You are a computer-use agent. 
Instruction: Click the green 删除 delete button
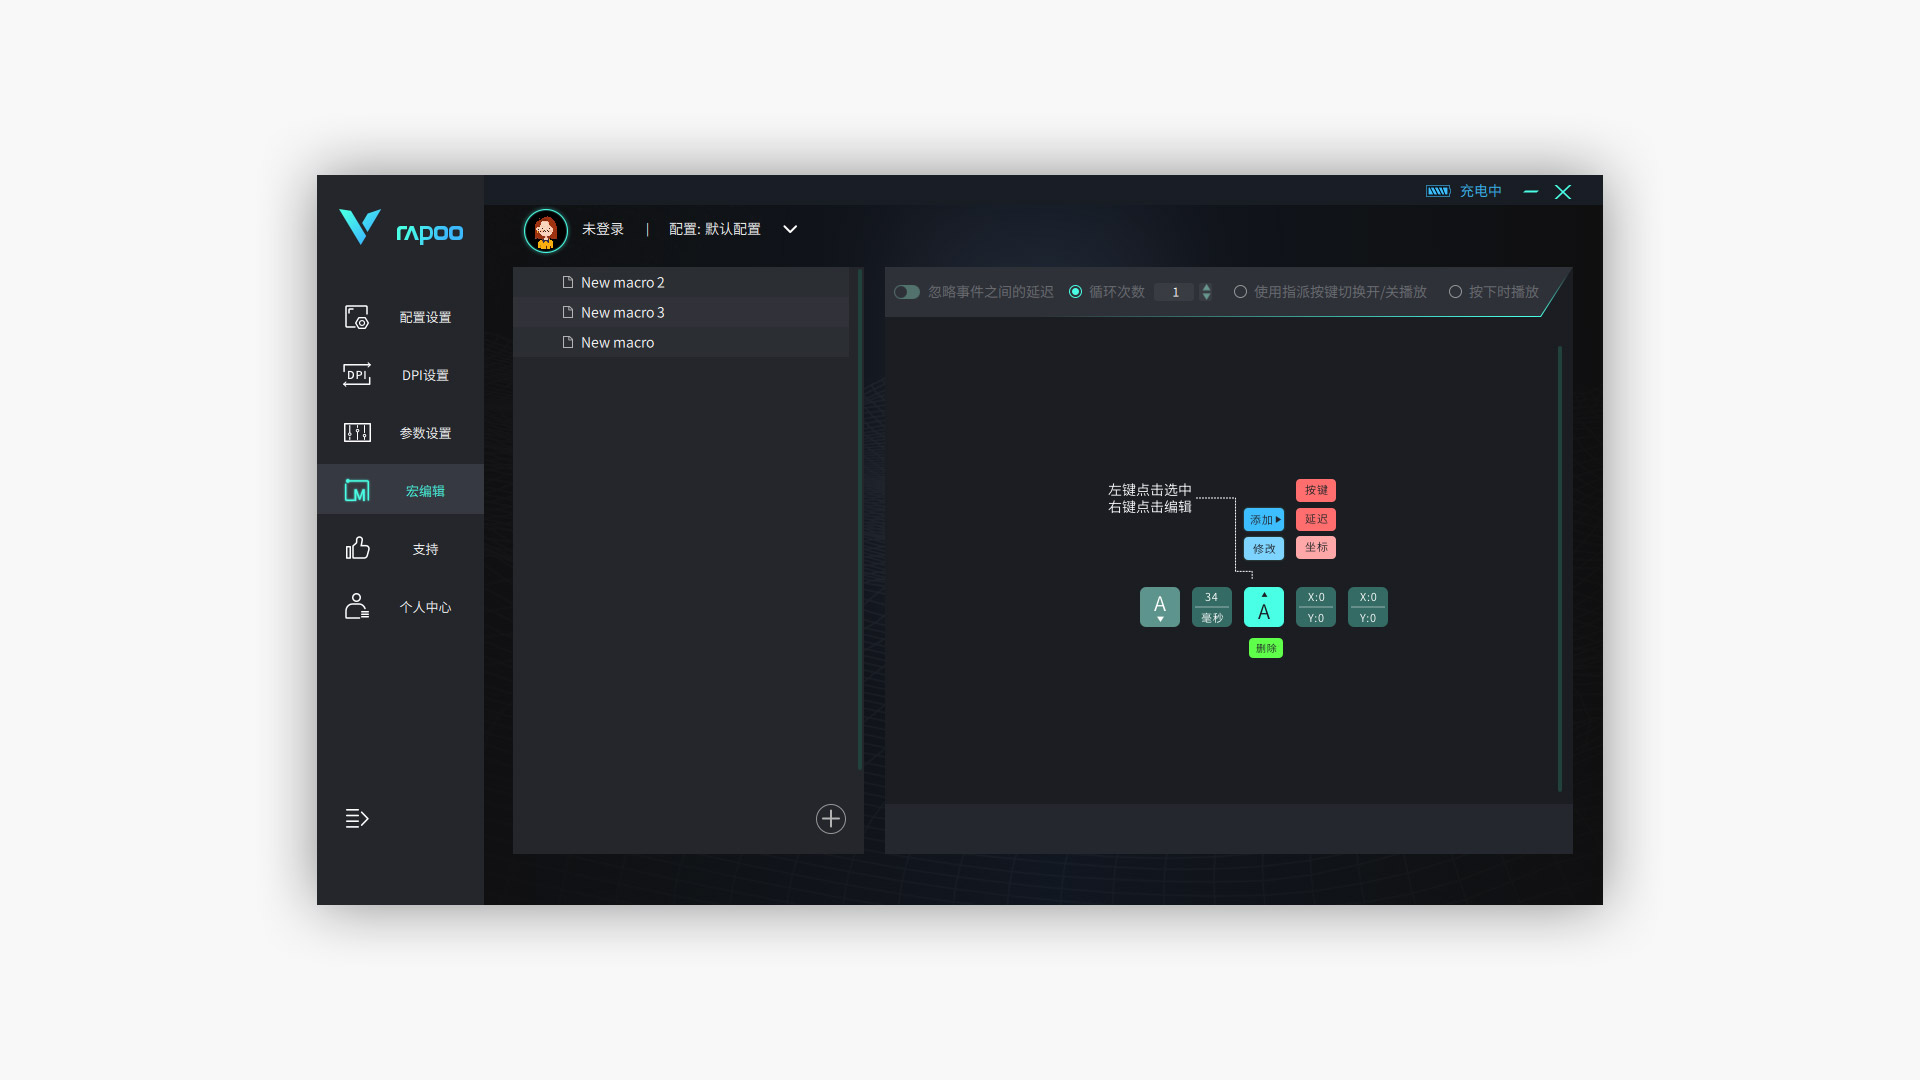tap(1266, 649)
